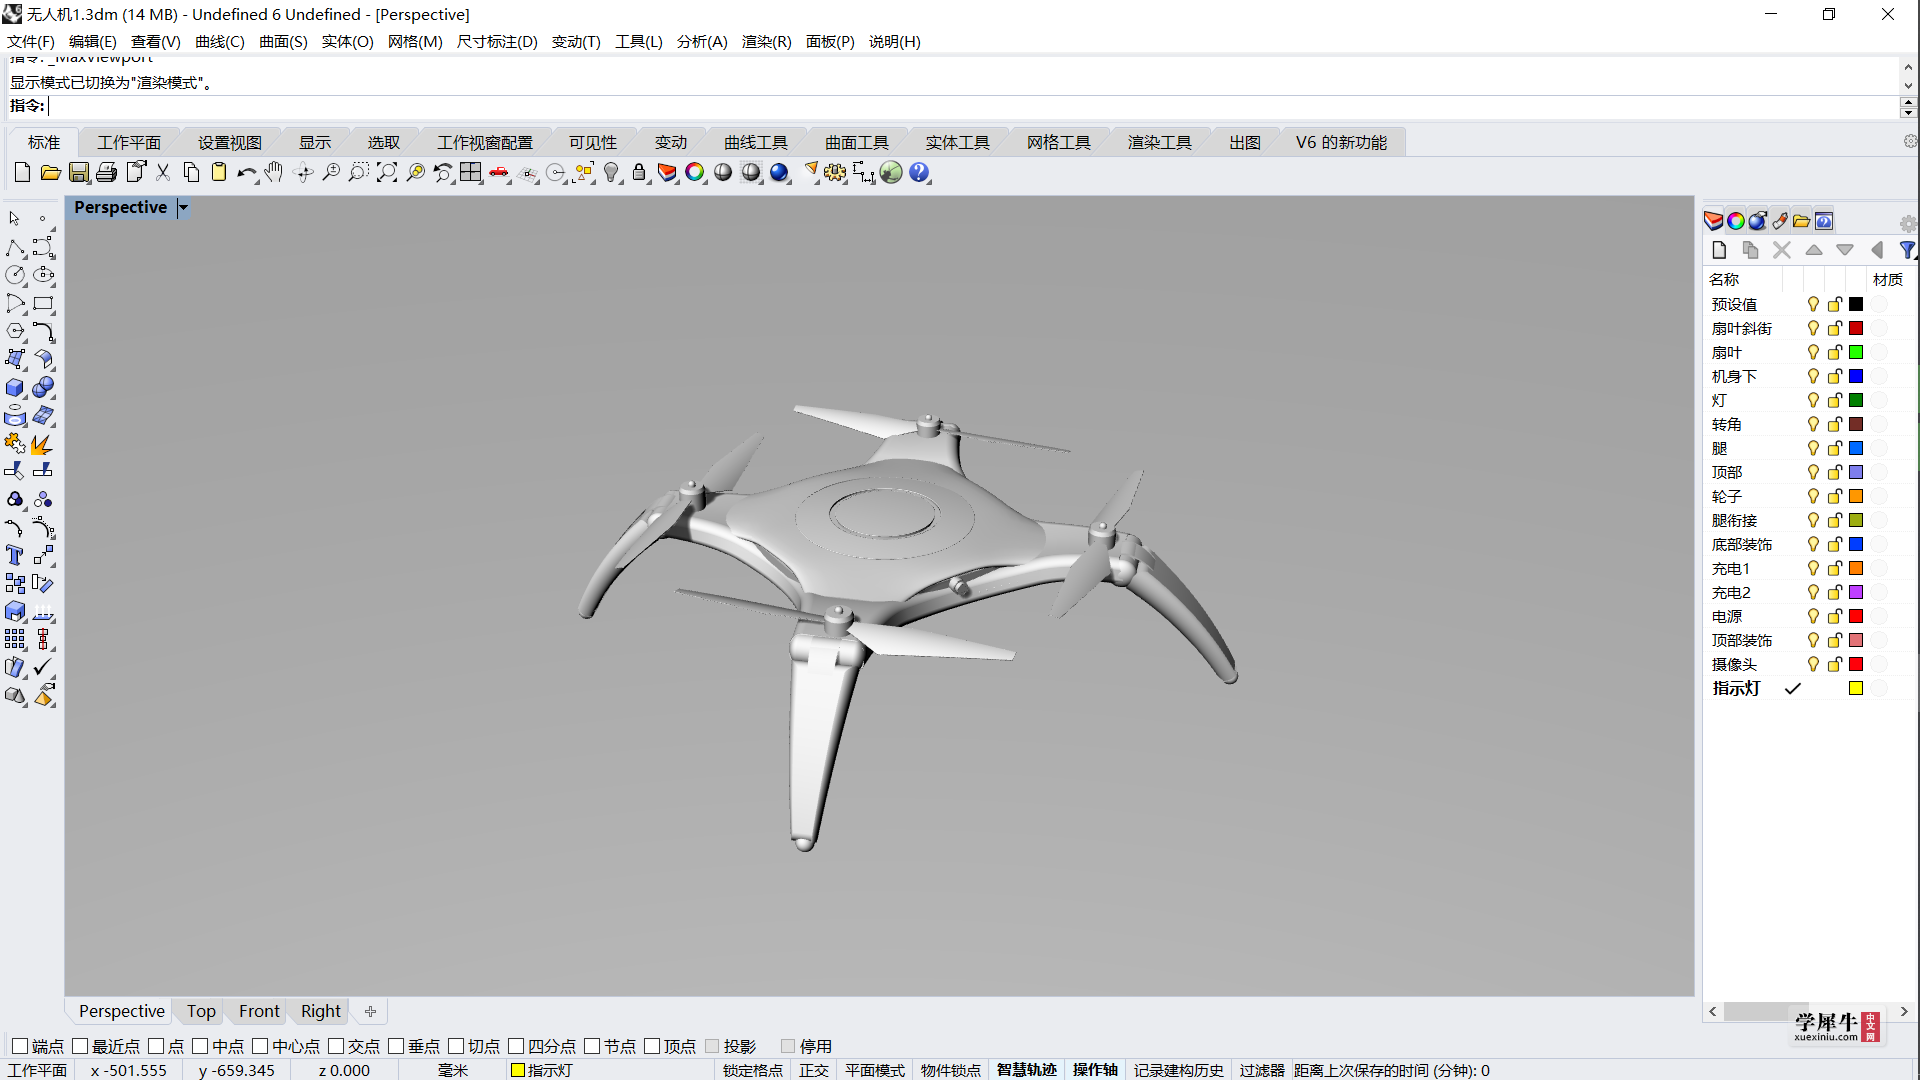Image resolution: width=1920 pixels, height=1080 pixels.
Task: Click the Zoom dynamic magnifier icon
Action: [331, 173]
